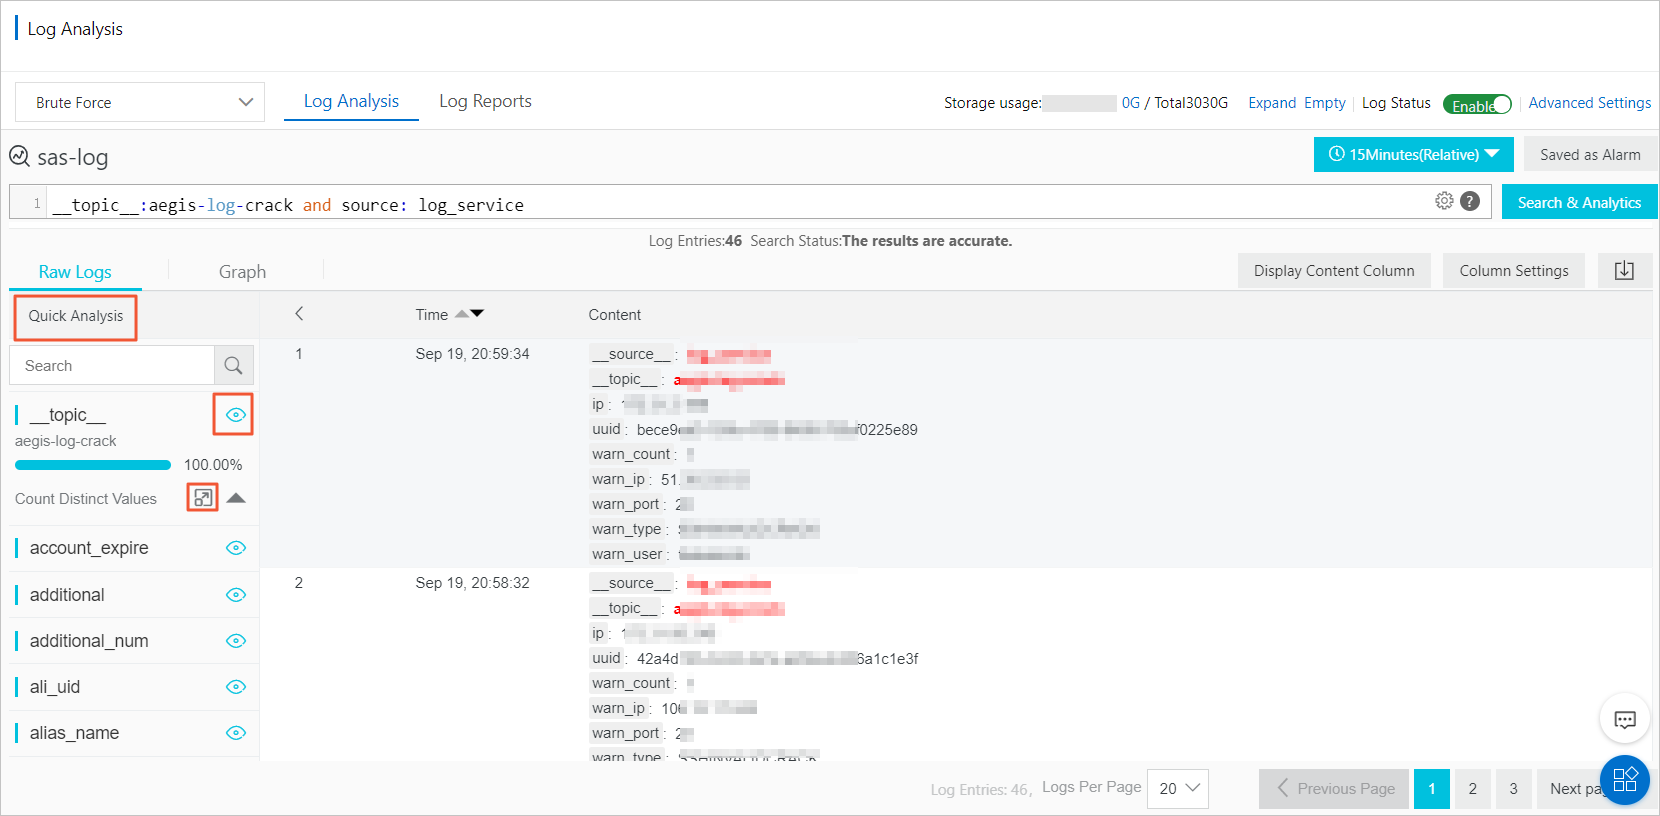Toggle visibility eye for account_expire field

[x=235, y=548]
